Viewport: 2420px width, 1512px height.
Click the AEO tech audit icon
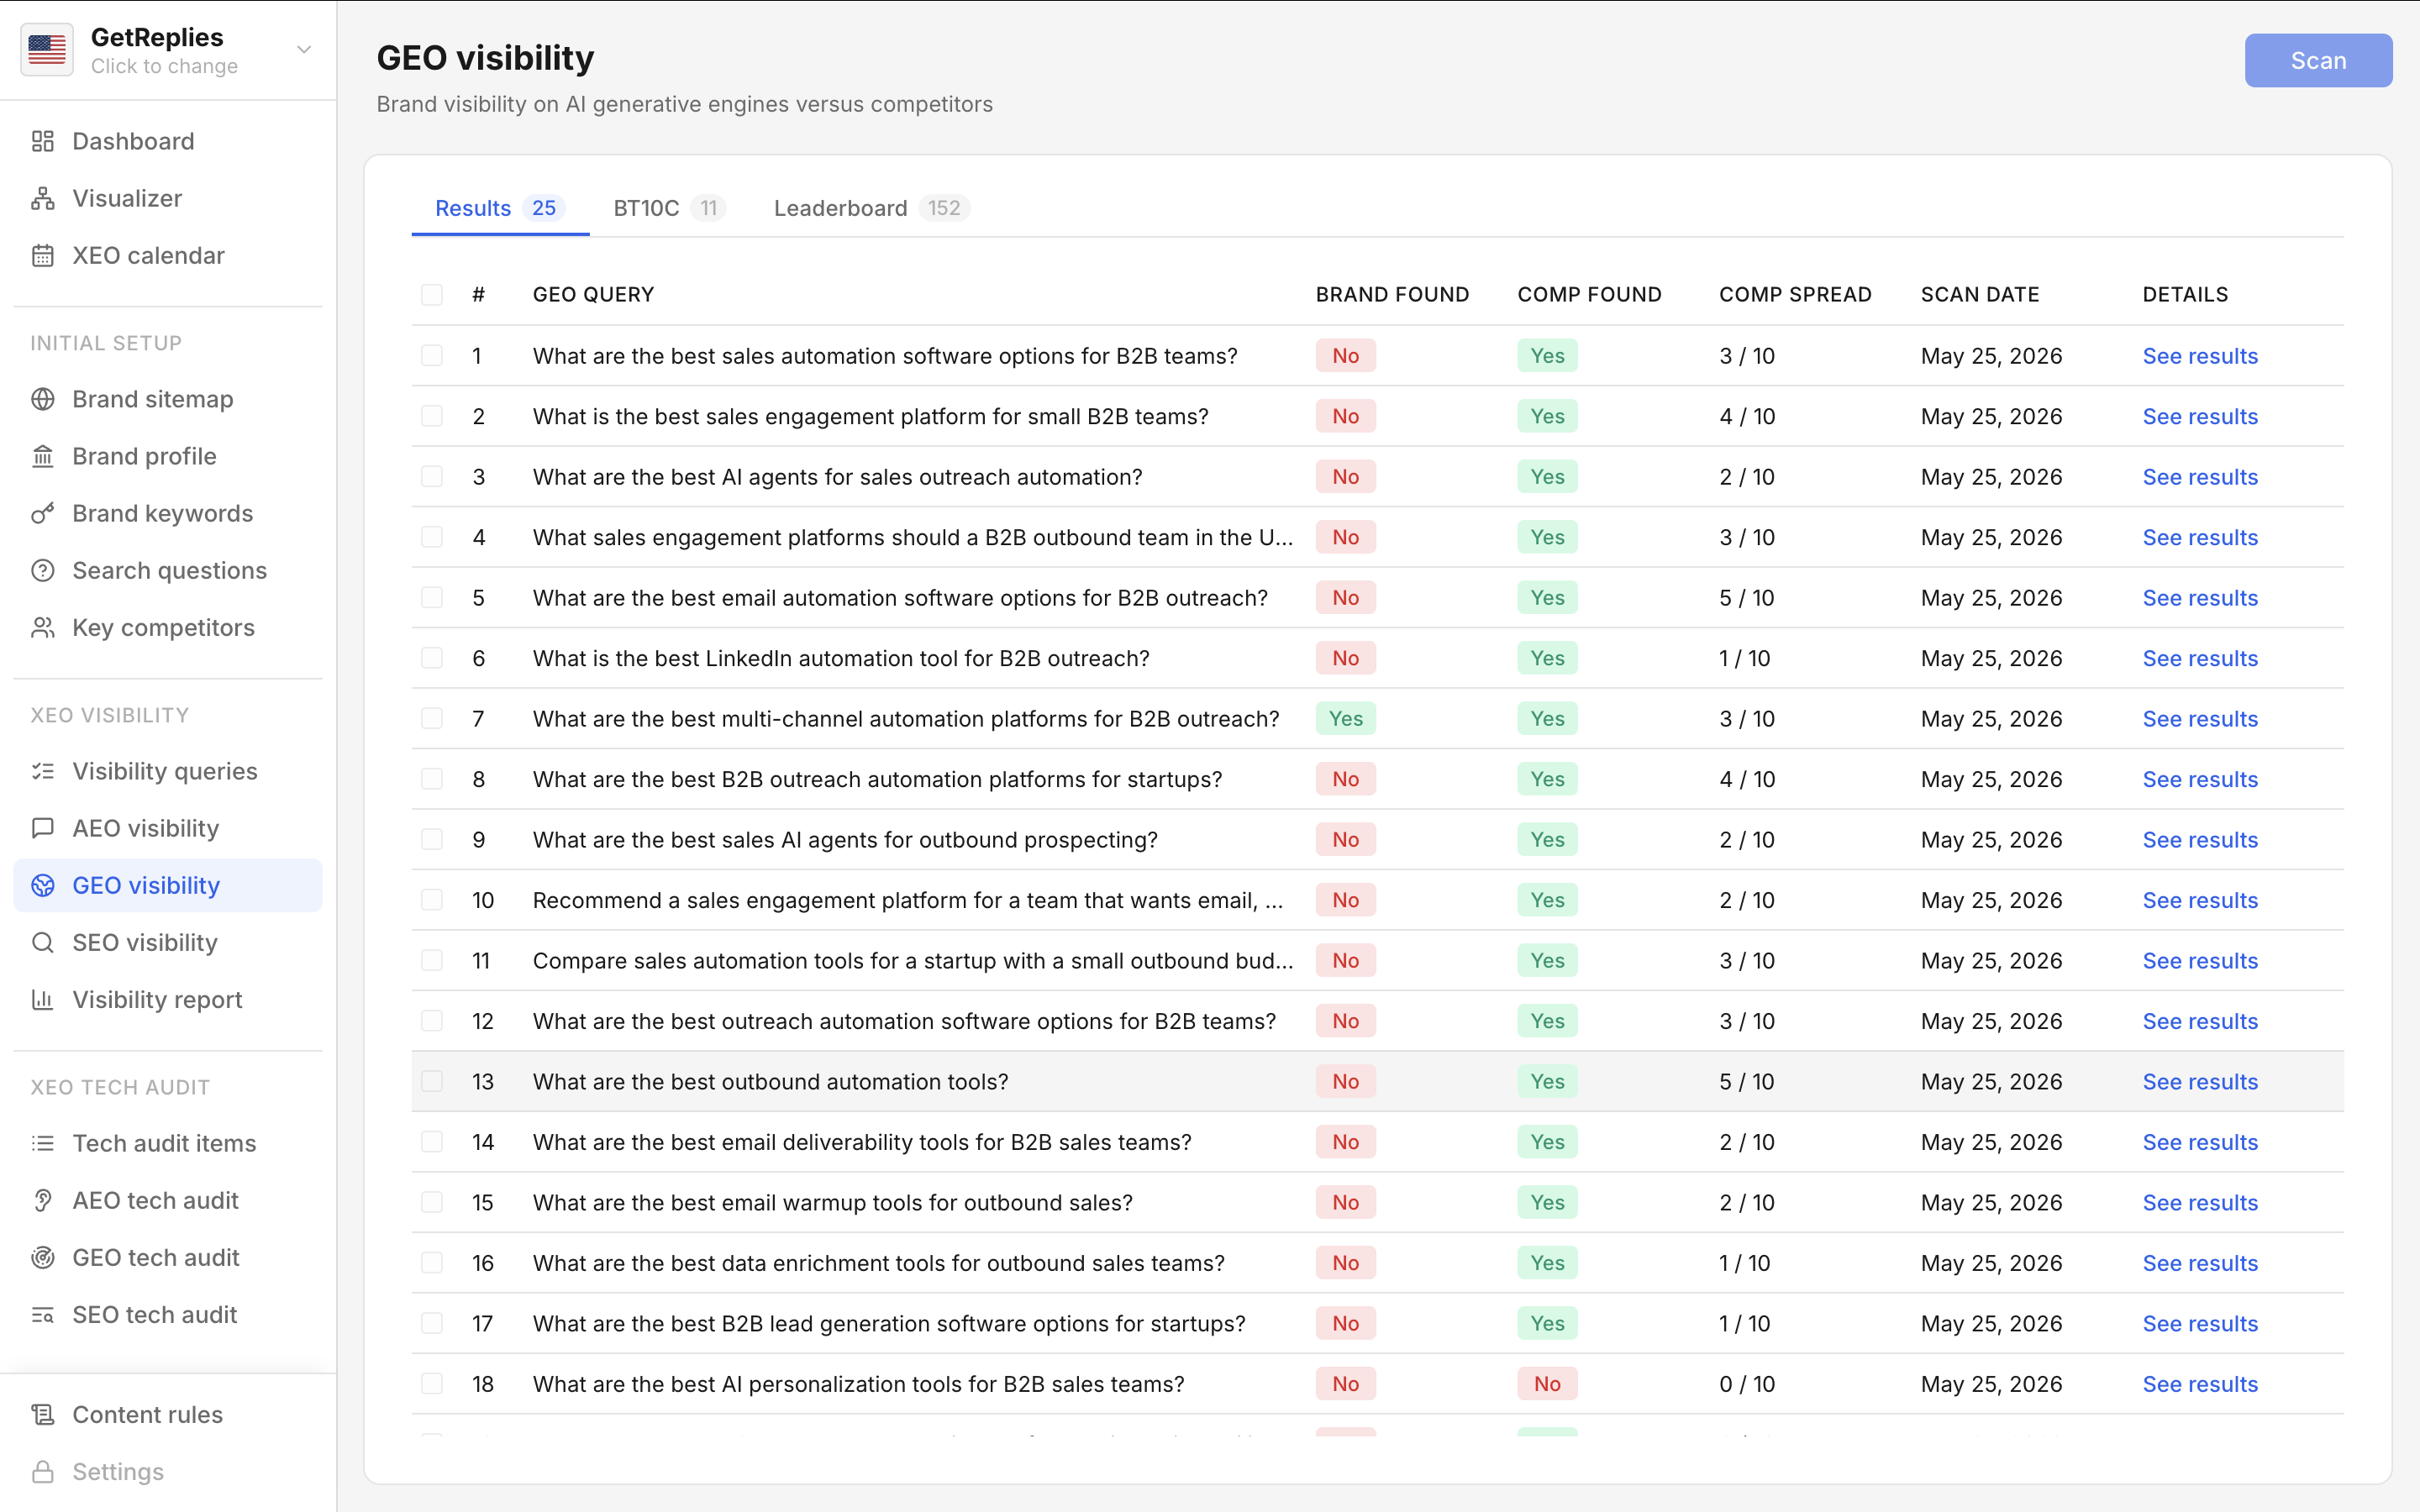[x=43, y=1200]
